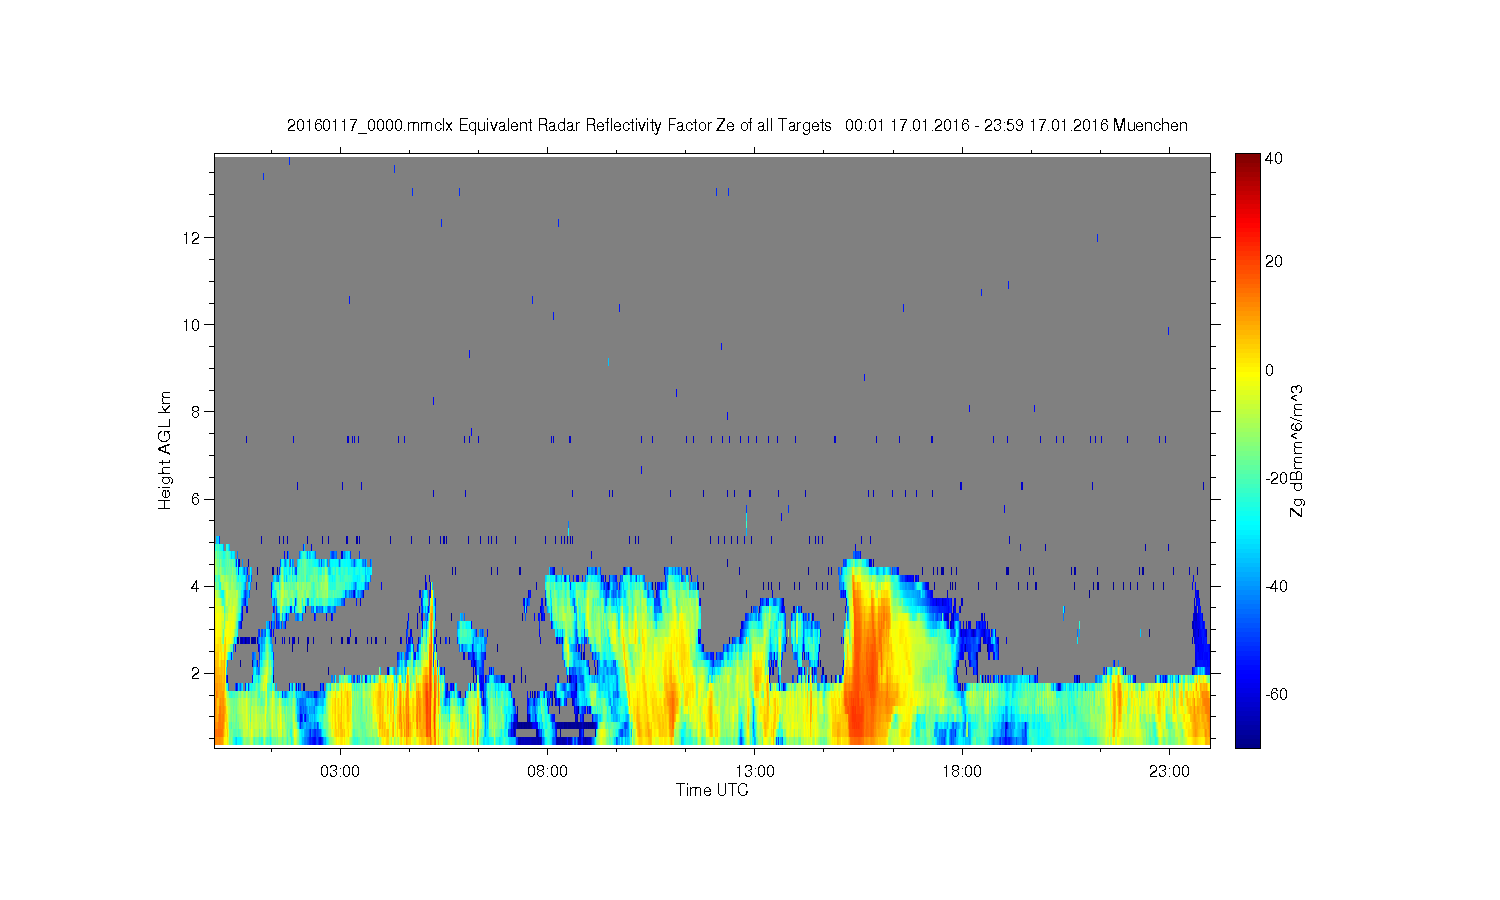Screen dimensions: 1500x900
Task: Click the 23:00 tick label on time axis
Action: [1169, 772]
